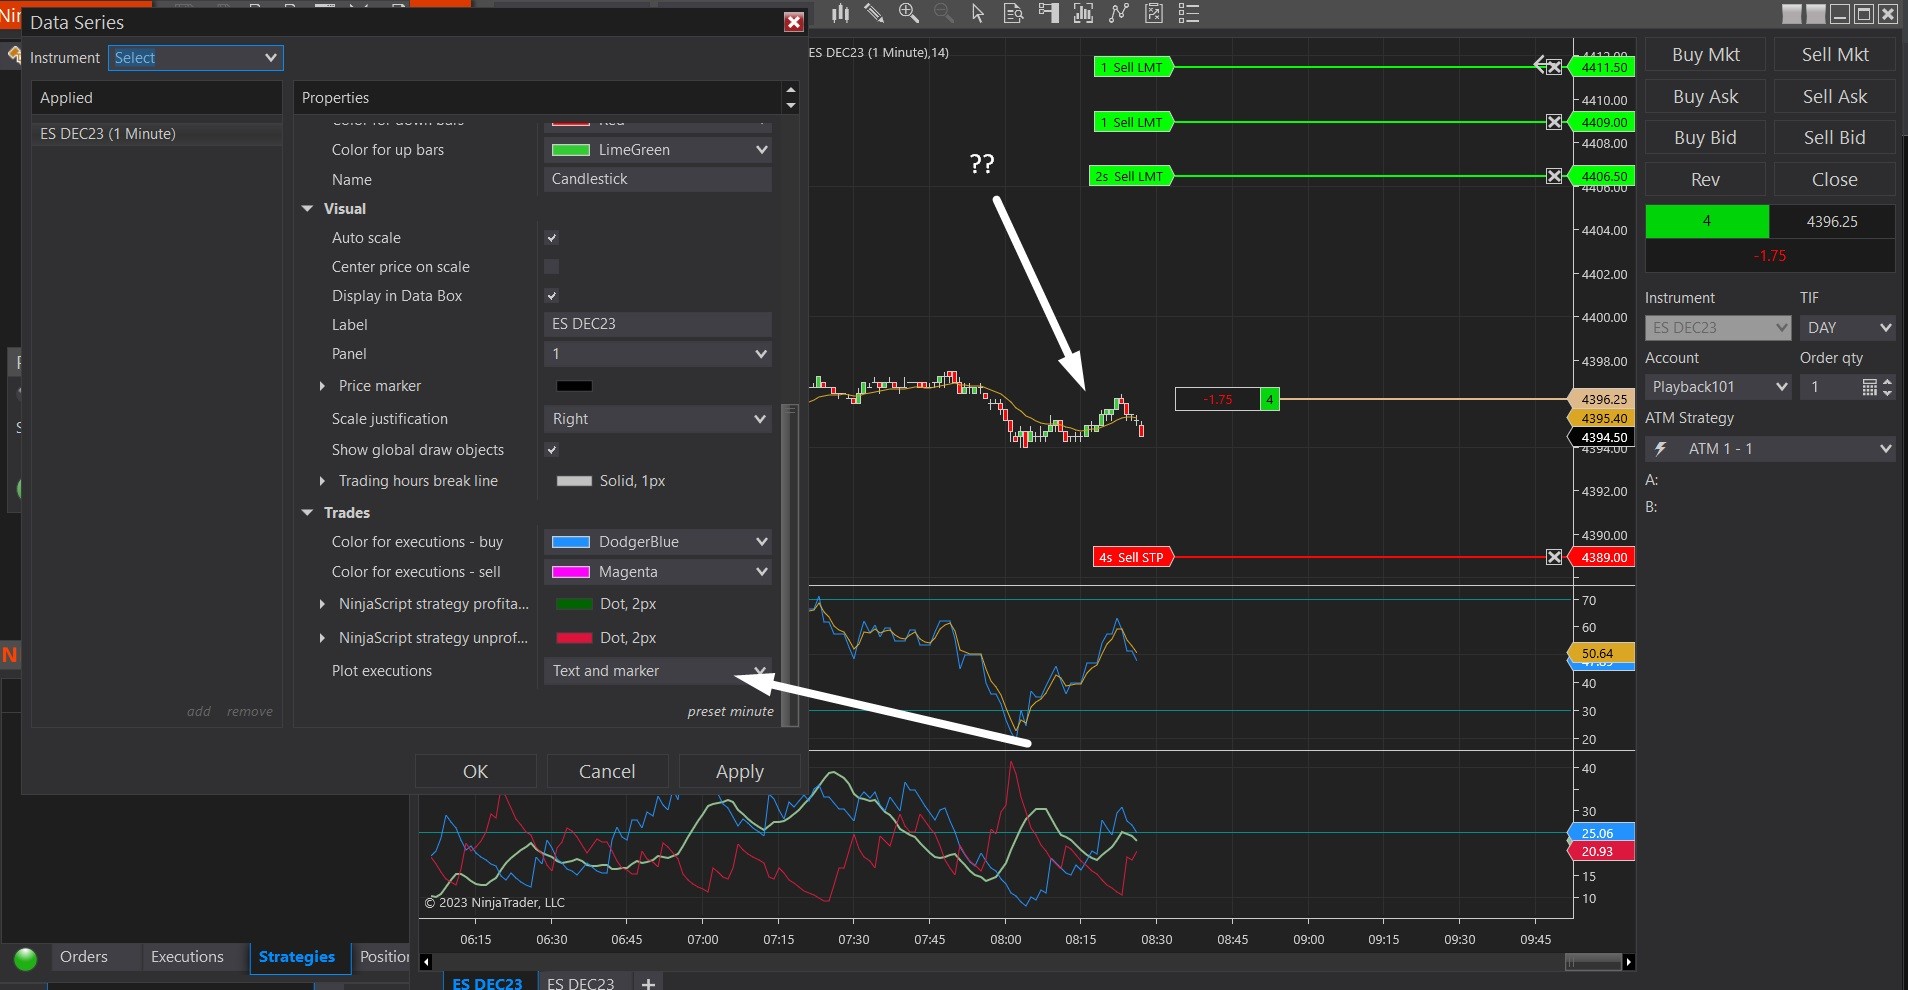Click the zoom out magnifier icon

[943, 13]
